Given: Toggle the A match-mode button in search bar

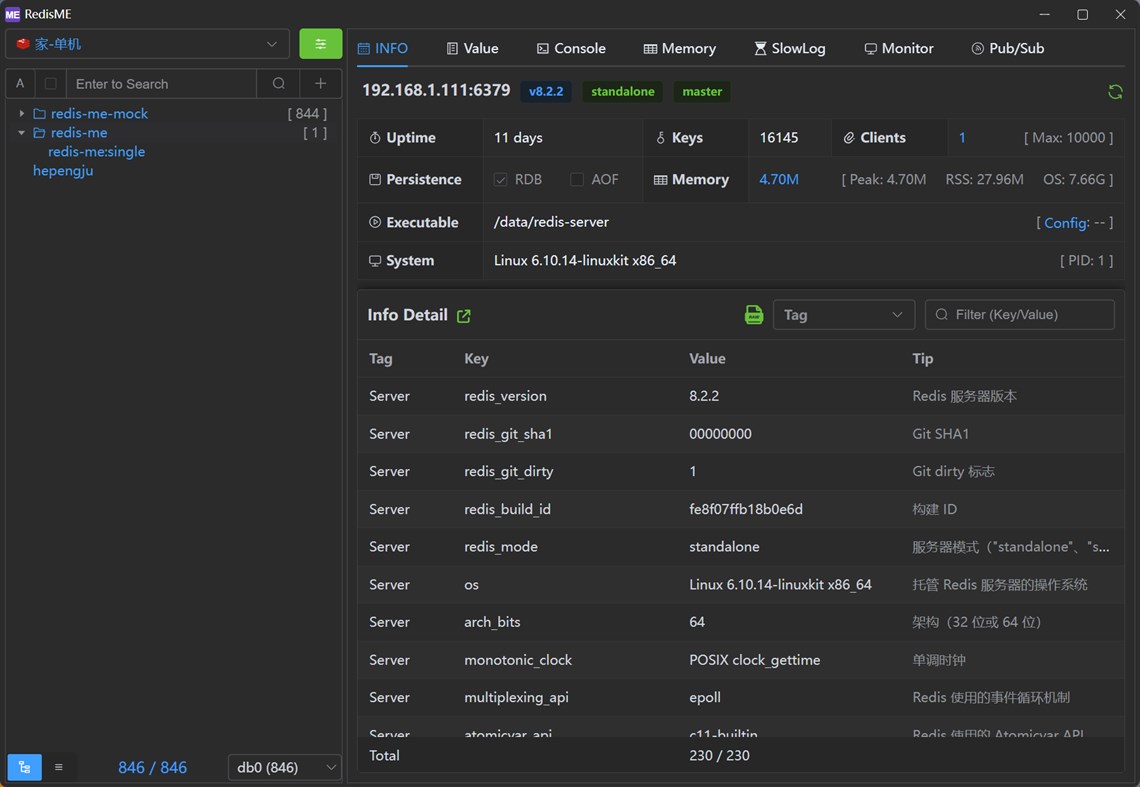Looking at the screenshot, I should tap(20, 84).
